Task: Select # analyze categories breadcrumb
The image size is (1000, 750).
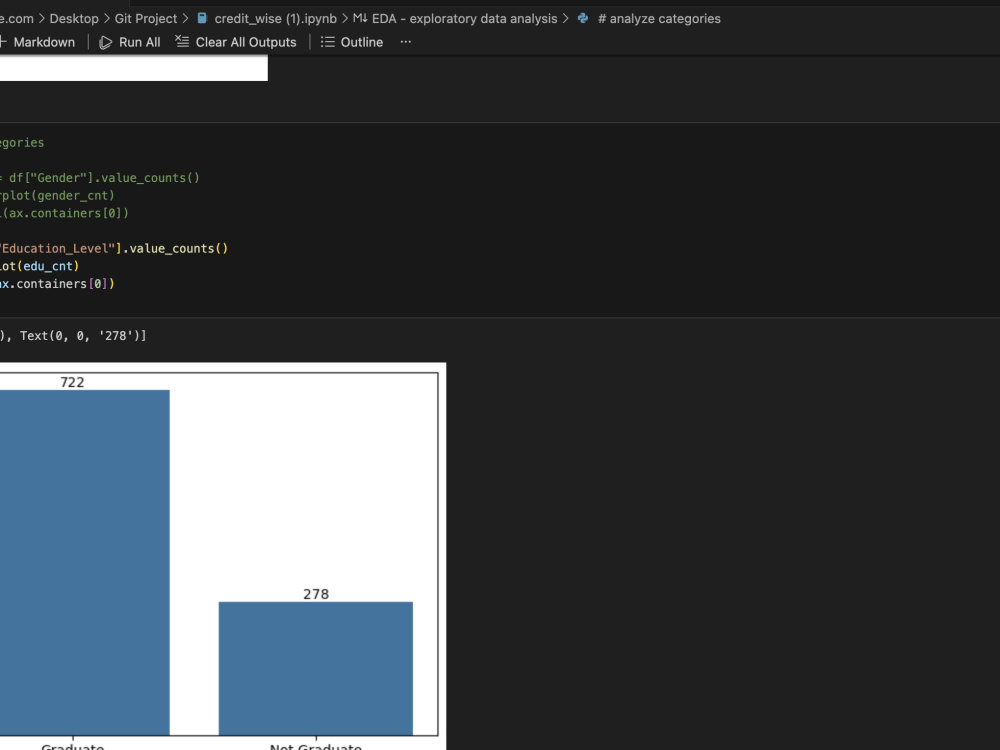Action: click(659, 18)
